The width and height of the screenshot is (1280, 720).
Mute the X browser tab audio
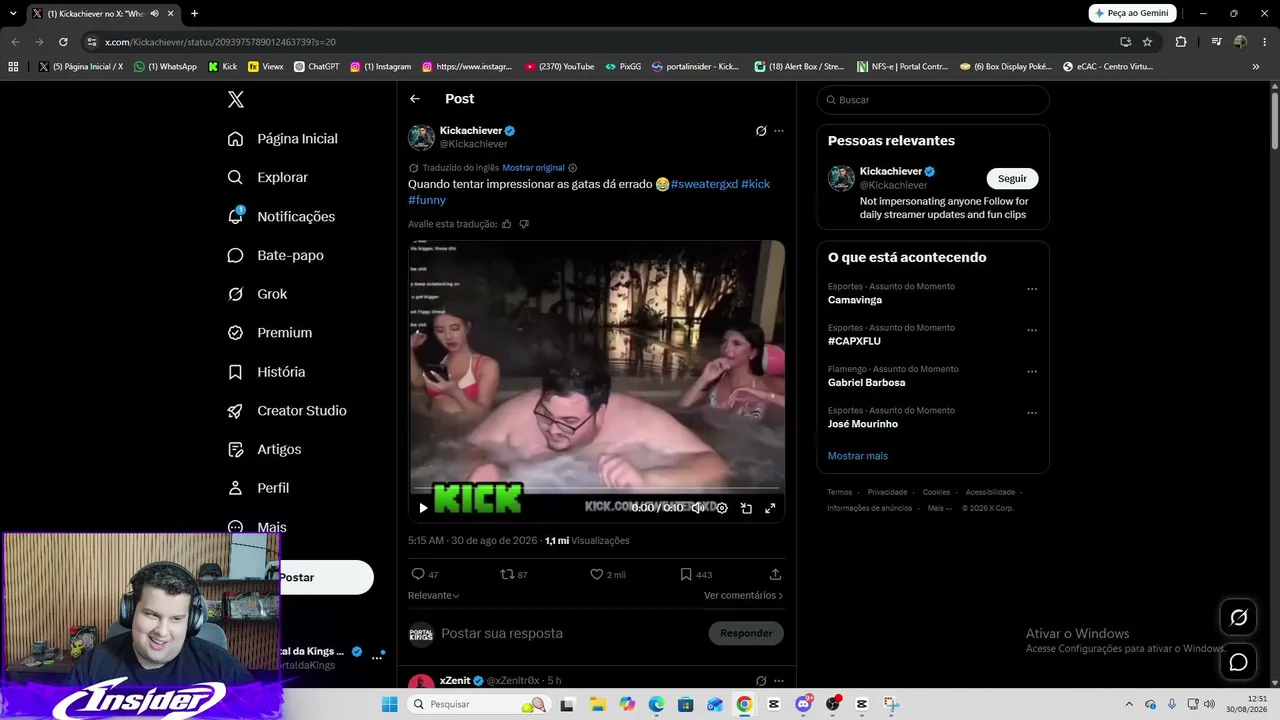(x=154, y=14)
